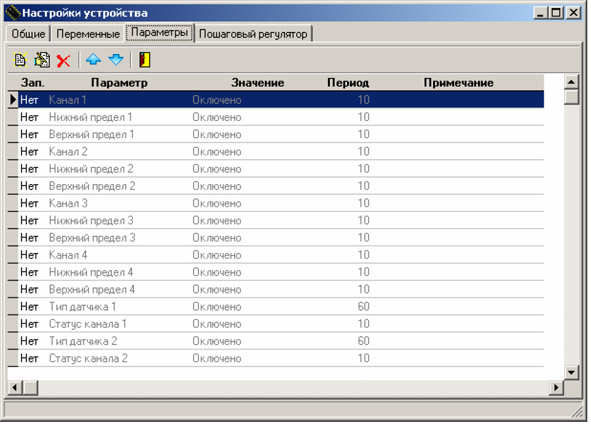Click the Зап. column header
The height and width of the screenshot is (425, 591).
tap(32, 83)
